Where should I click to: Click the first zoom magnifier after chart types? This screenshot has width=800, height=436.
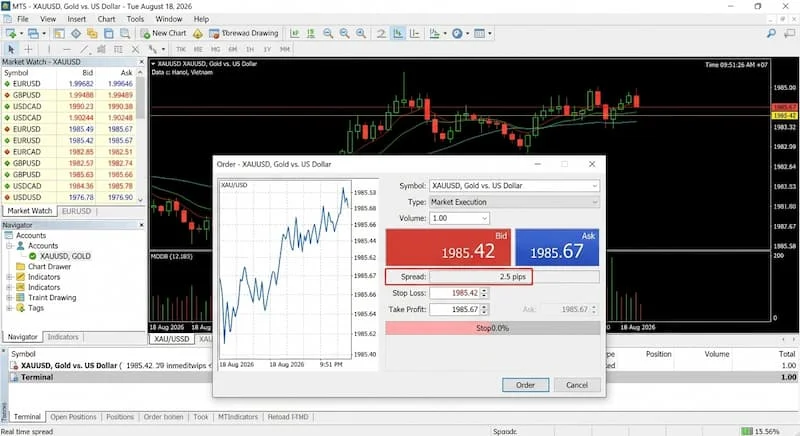[328, 34]
